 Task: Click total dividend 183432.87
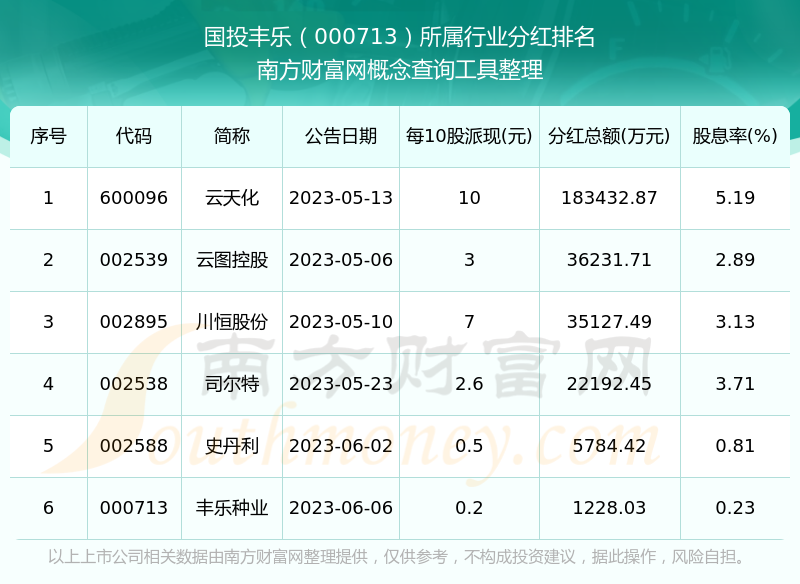point(609,198)
